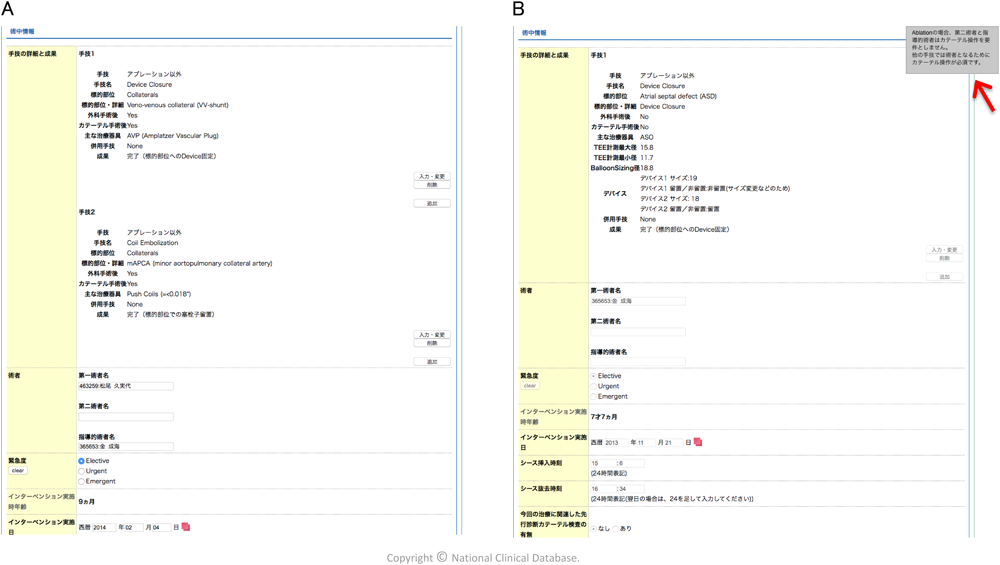This screenshot has height=565, width=1000.
Task: Click 入力・変更 button for 手技1 in panel A
Action: pyautogui.click(x=432, y=176)
